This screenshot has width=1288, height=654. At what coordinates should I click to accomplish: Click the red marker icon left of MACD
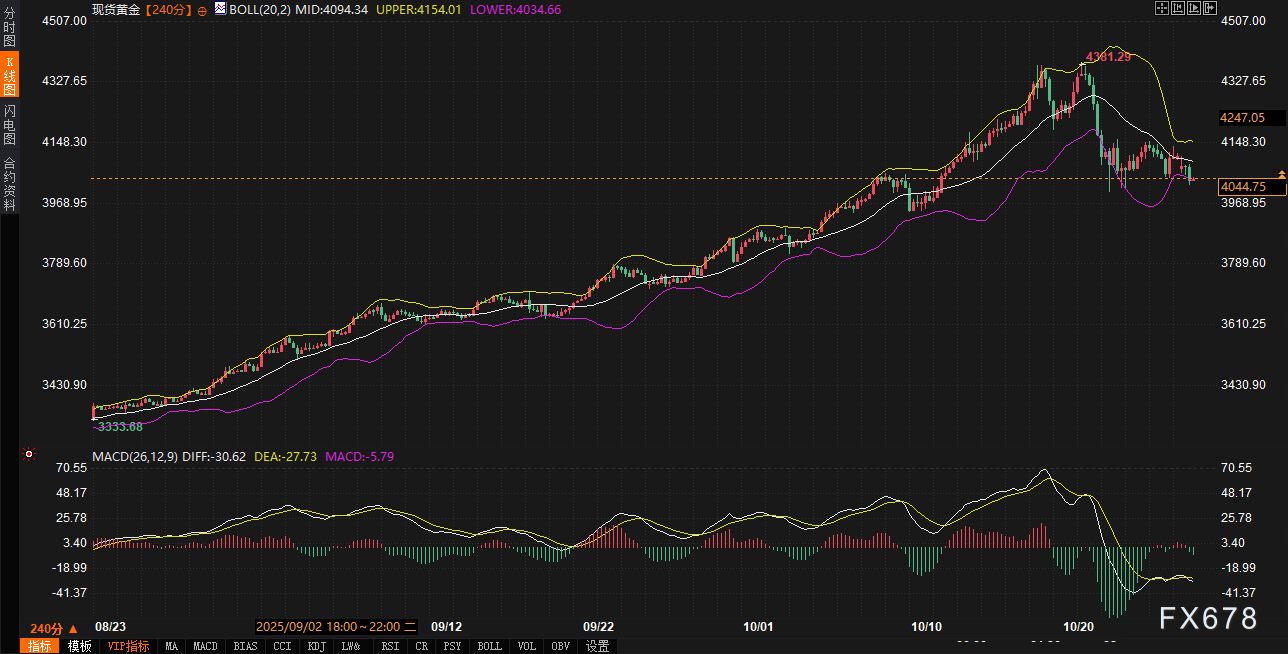(29, 455)
